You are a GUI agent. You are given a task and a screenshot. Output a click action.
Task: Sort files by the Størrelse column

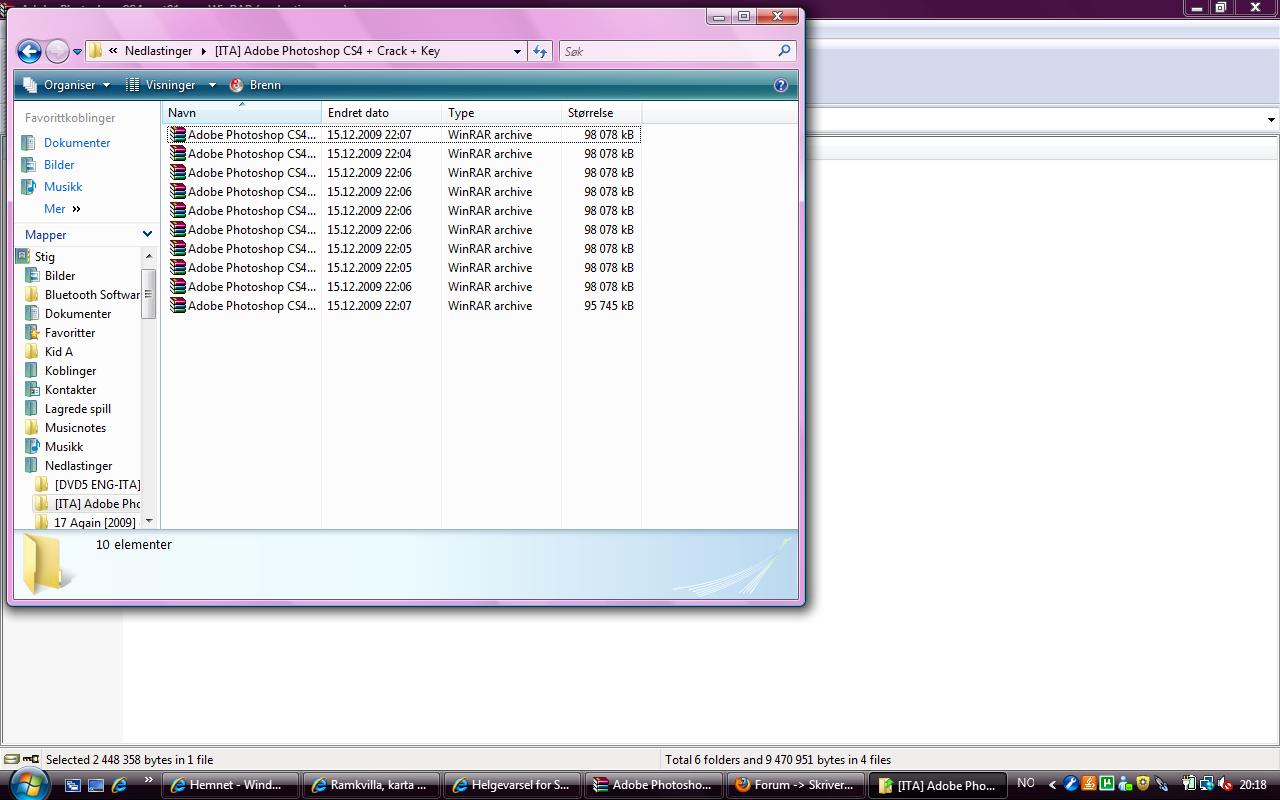[601, 113]
